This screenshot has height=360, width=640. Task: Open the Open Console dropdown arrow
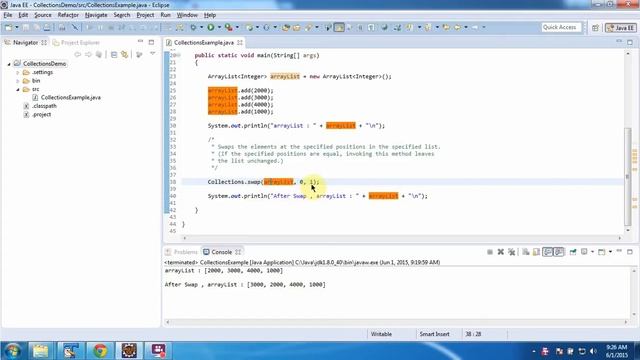610,252
